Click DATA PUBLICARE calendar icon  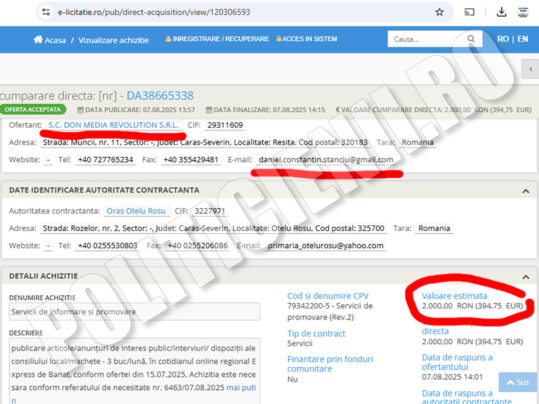coord(80,110)
